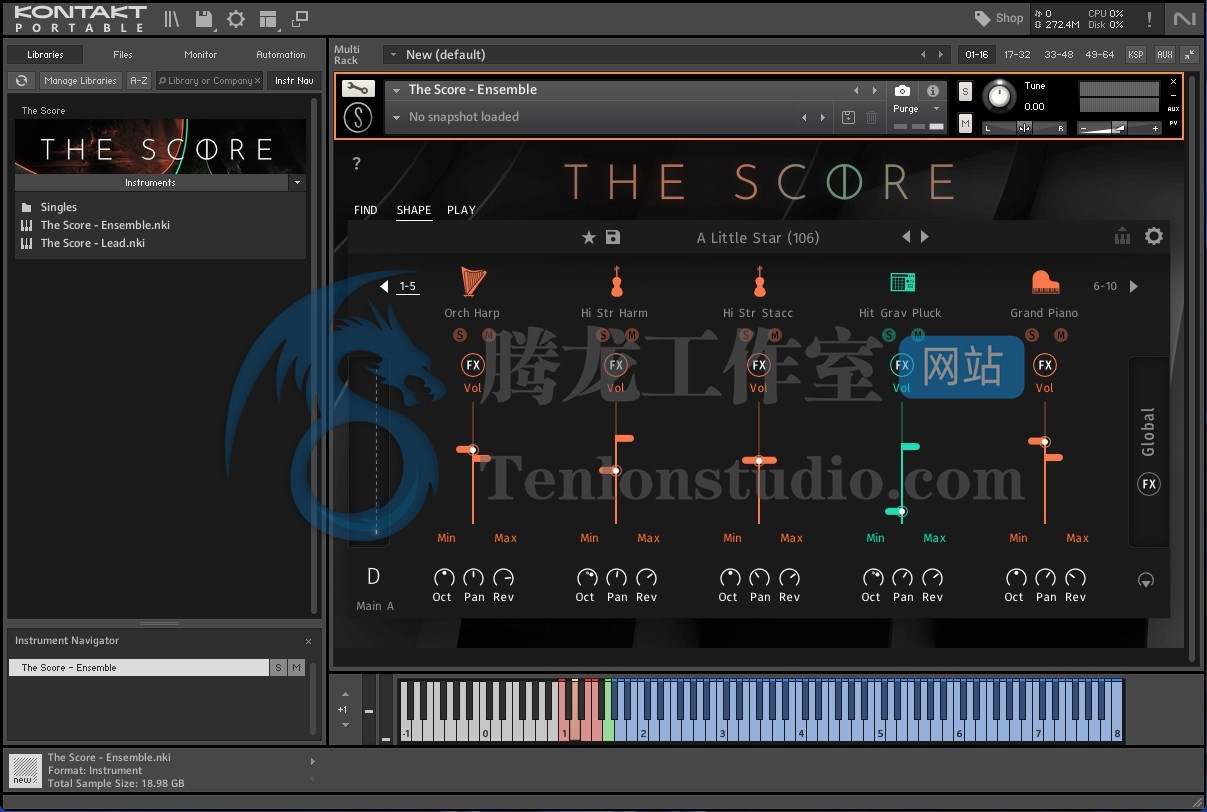The width and height of the screenshot is (1207, 812).
Task: Select rack page 17-32
Action: click(x=1017, y=55)
